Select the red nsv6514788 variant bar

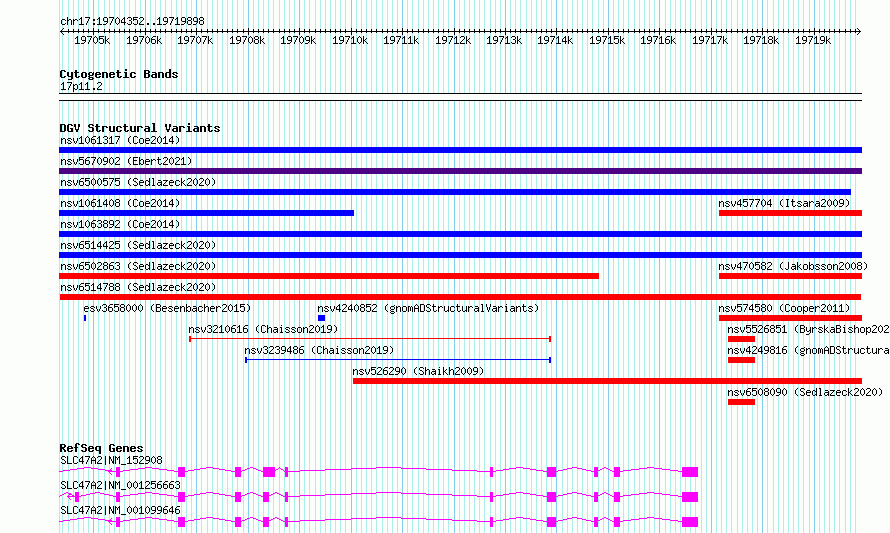point(460,297)
